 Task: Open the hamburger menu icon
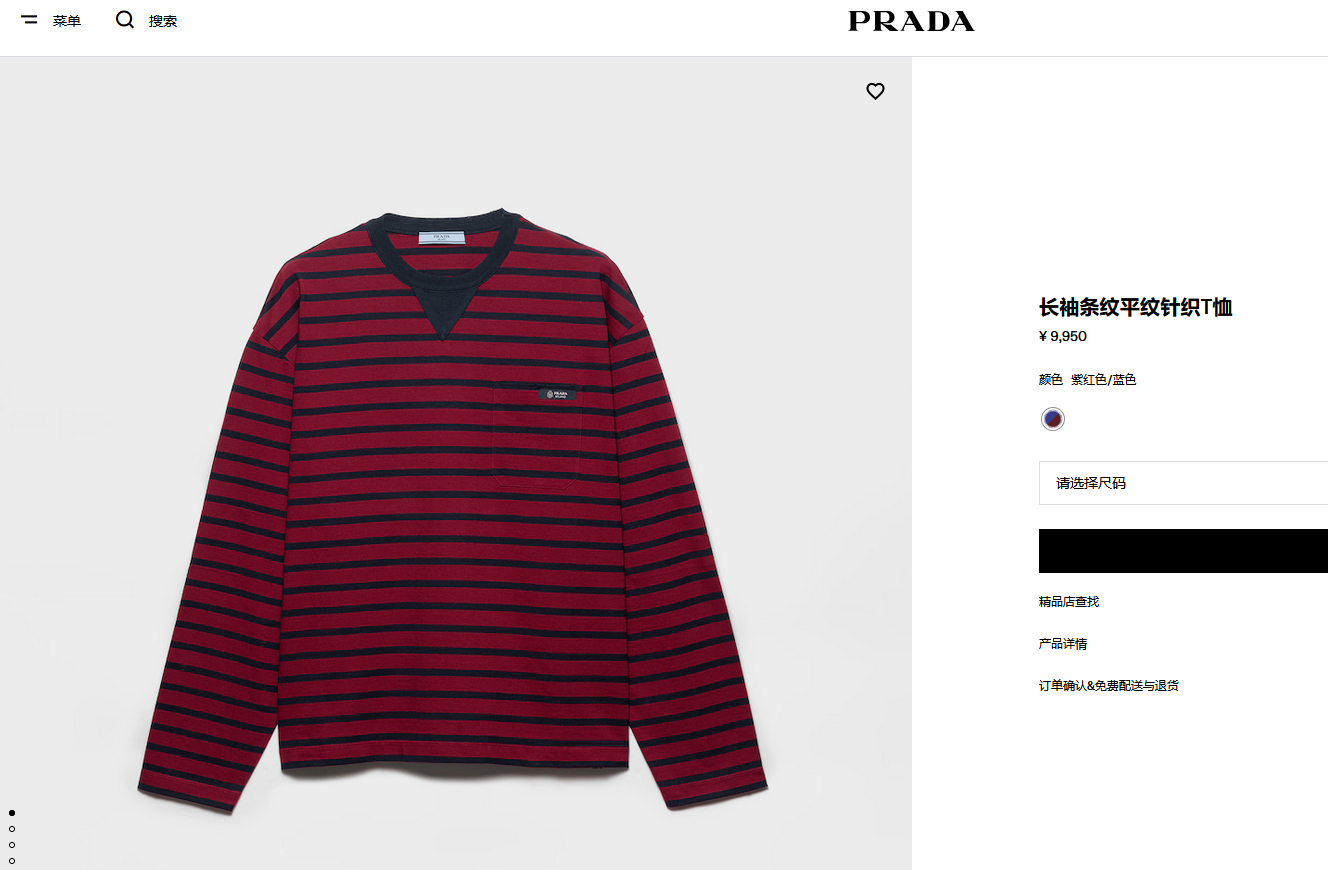[29, 20]
